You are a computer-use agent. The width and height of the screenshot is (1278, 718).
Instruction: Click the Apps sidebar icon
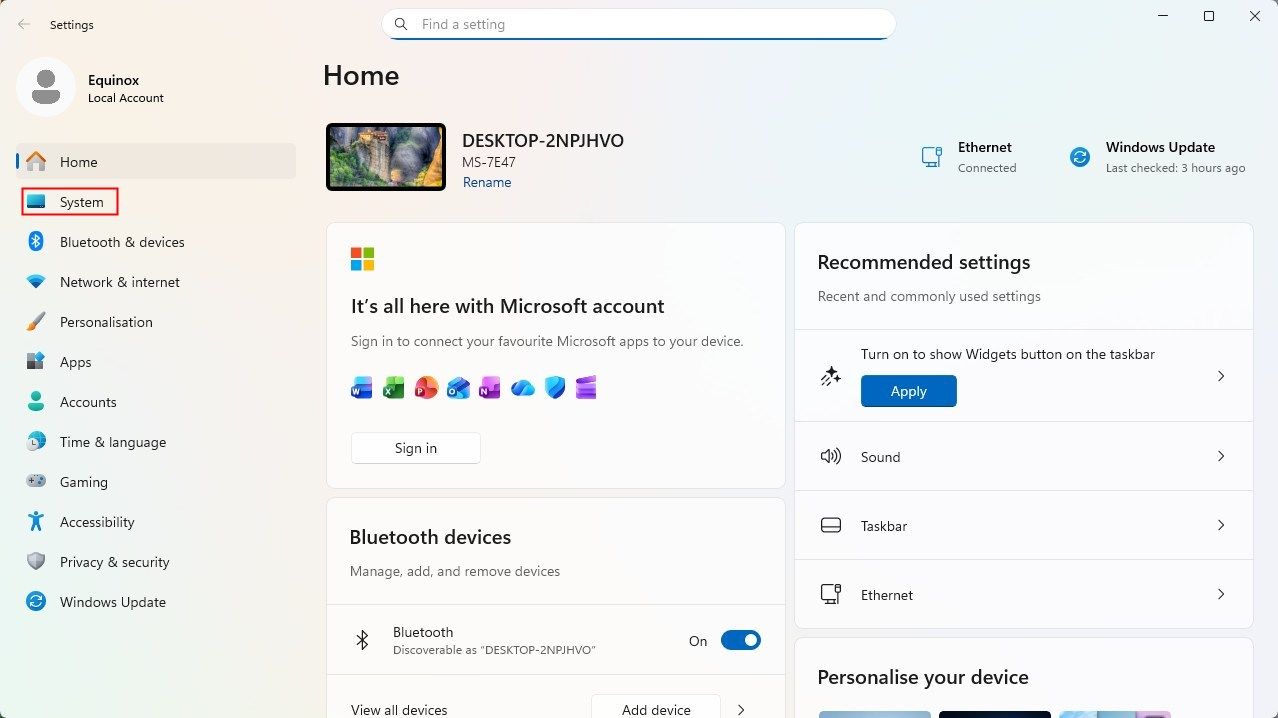click(36, 362)
